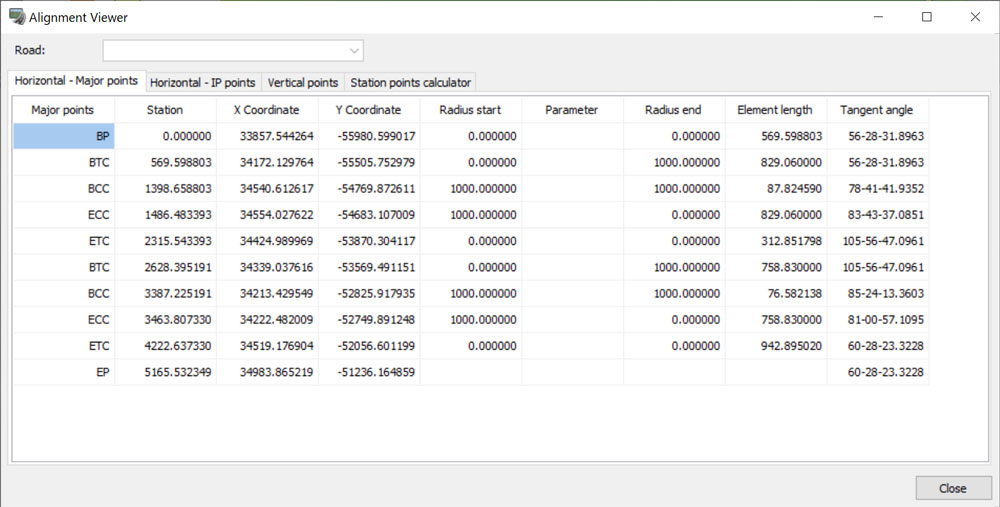Click the X Coordinate column header

click(267, 110)
